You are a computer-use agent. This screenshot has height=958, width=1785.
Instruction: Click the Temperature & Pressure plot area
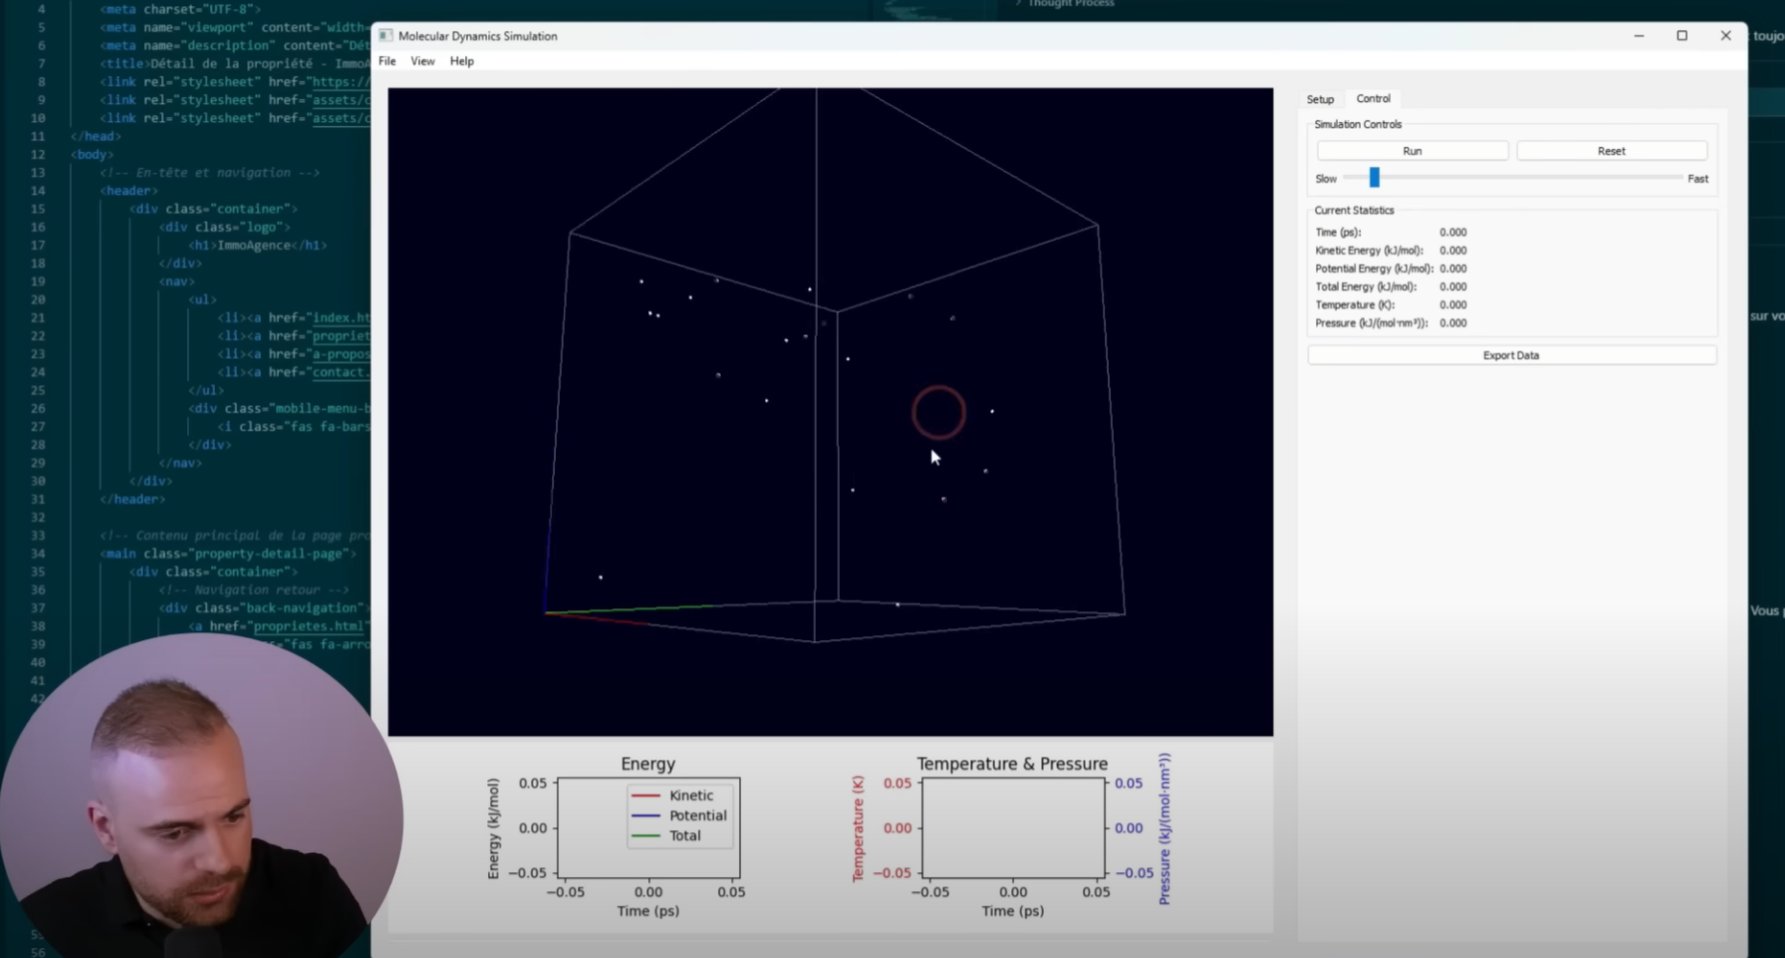[x=1013, y=827]
